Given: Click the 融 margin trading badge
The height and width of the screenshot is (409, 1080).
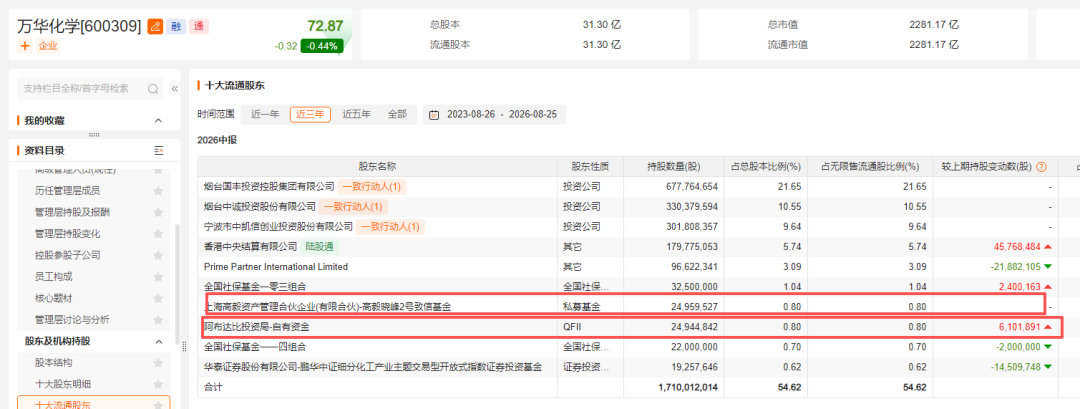Looking at the screenshot, I should 176,27.
